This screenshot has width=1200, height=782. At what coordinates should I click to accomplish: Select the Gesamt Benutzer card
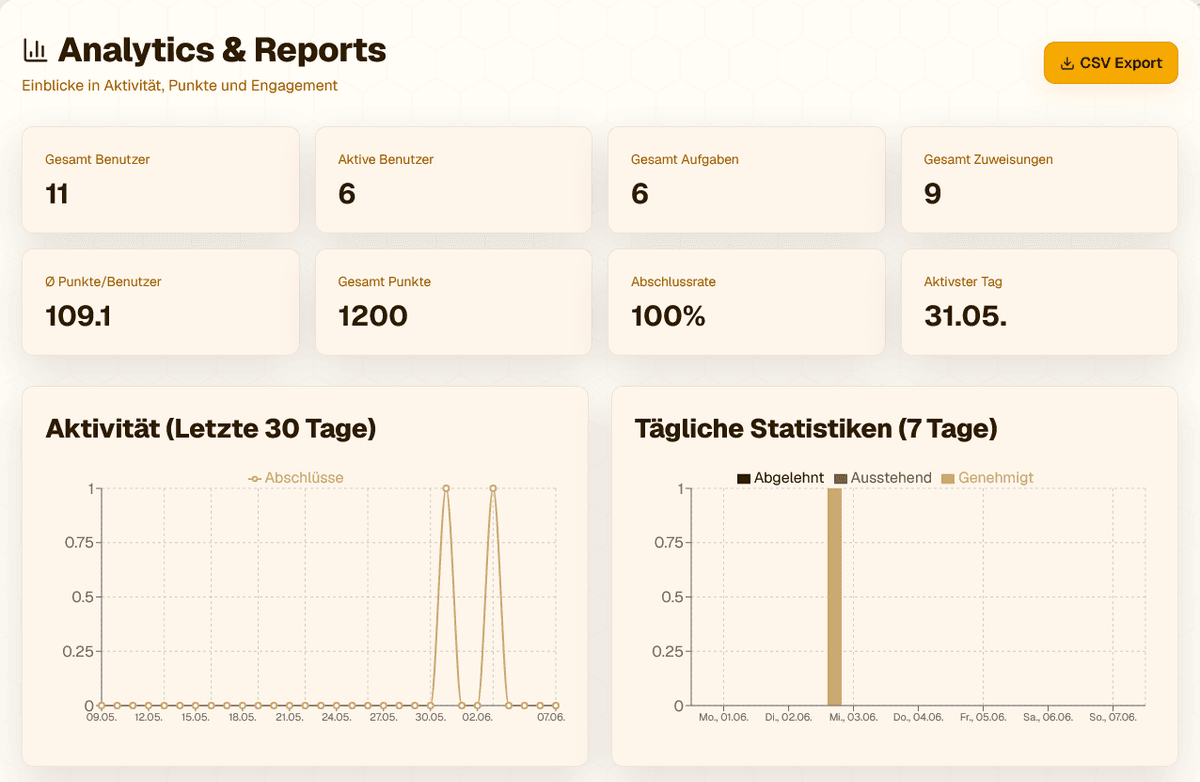tap(161, 180)
